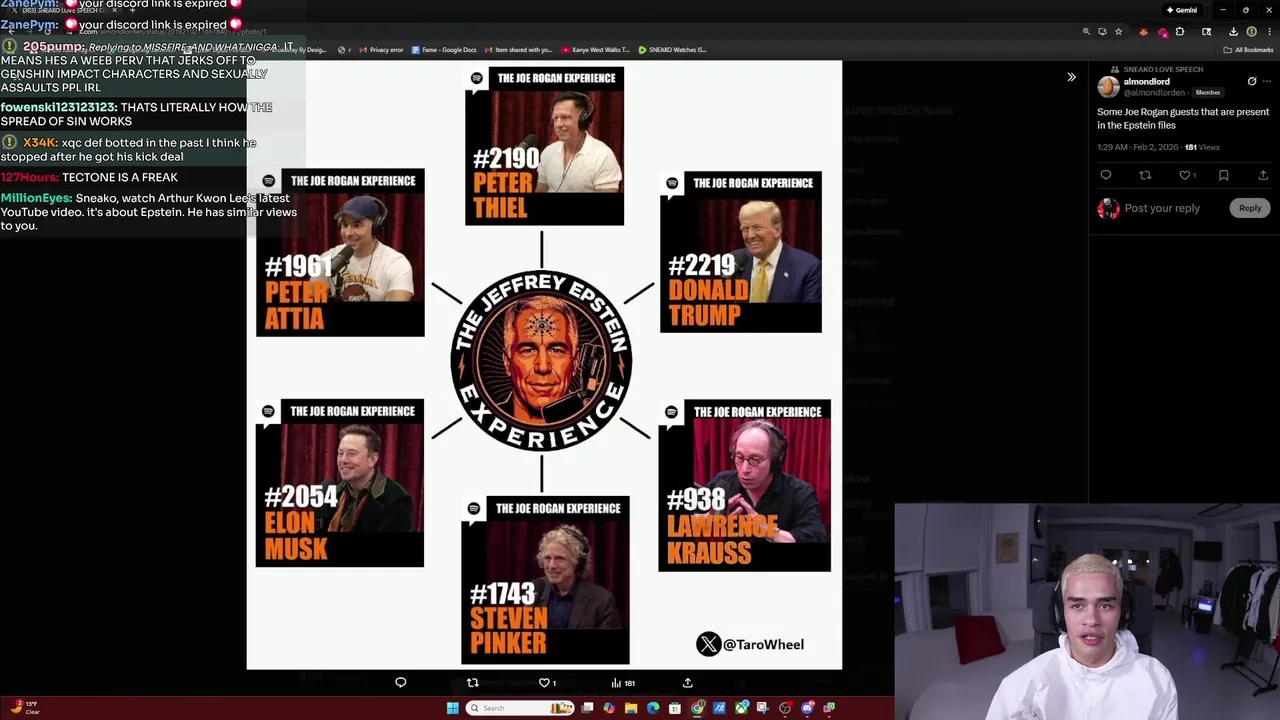Click the share icon below the image
The width and height of the screenshot is (1280, 720).
[x=687, y=682]
